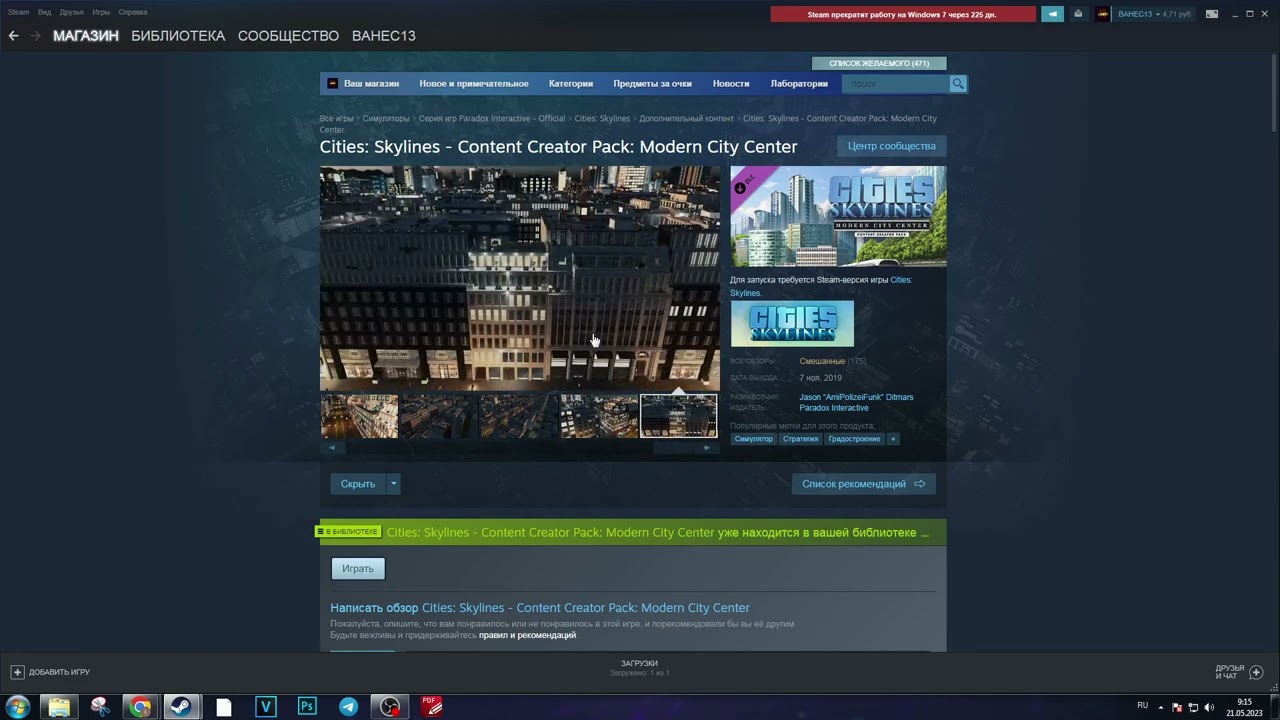Image resolution: width=1280 pixels, height=720 pixels.
Task: Go to МАГАЗИН section
Action: coord(86,36)
